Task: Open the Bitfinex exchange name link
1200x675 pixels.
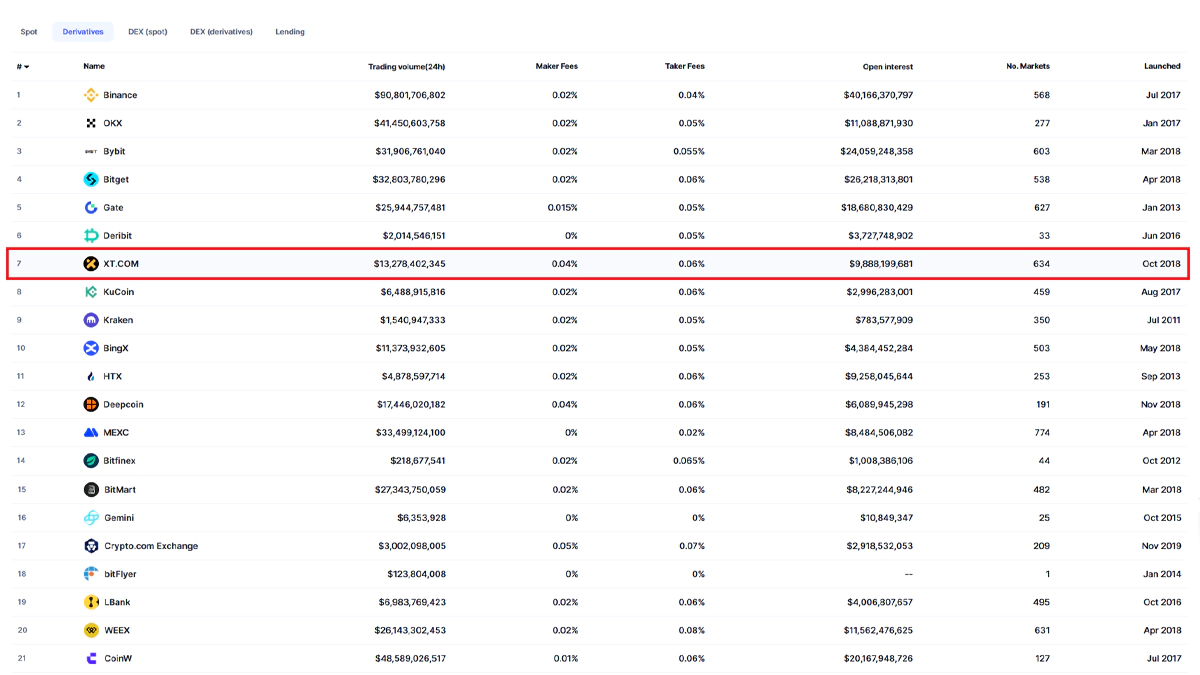Action: 120,461
